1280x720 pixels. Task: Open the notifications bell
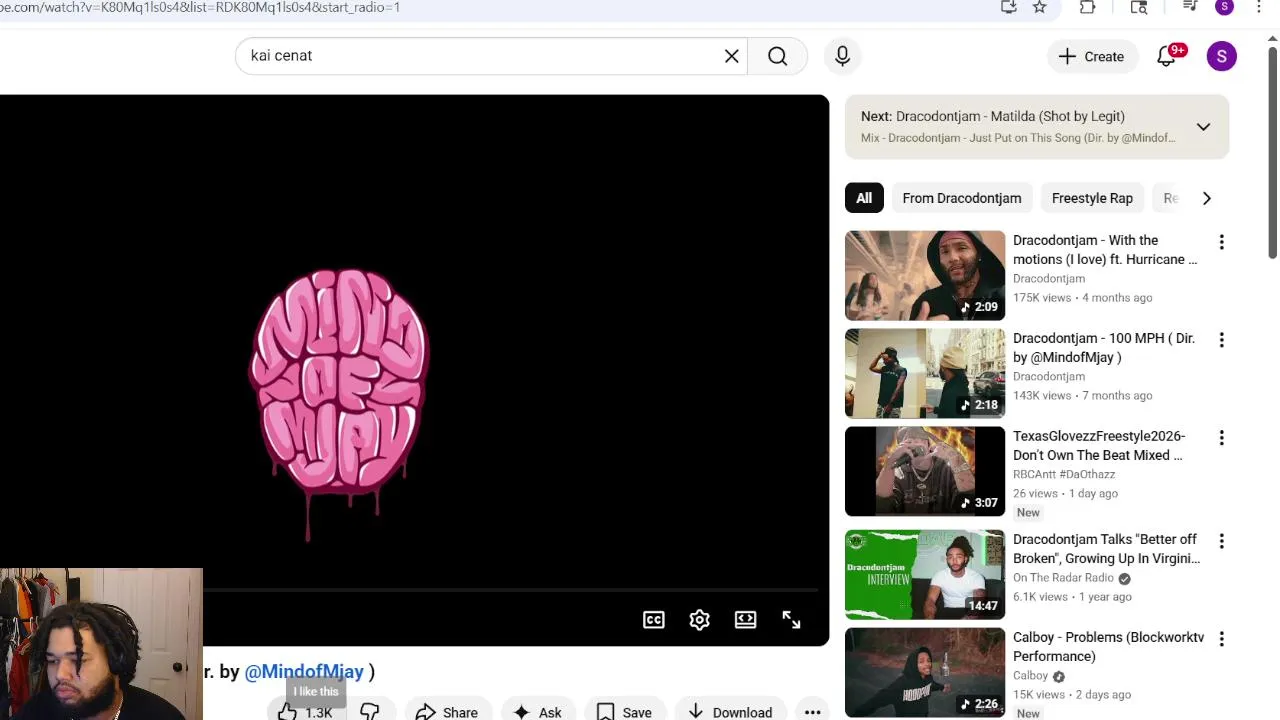pyautogui.click(x=1167, y=56)
